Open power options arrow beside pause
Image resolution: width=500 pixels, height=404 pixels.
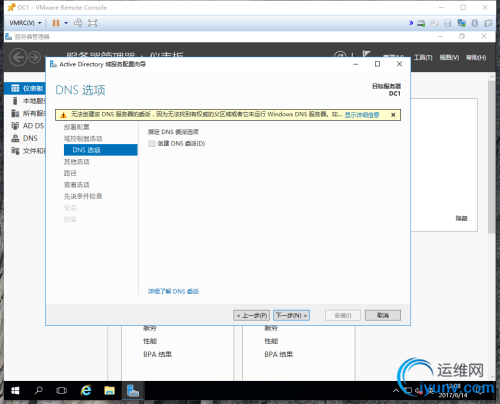(66, 23)
